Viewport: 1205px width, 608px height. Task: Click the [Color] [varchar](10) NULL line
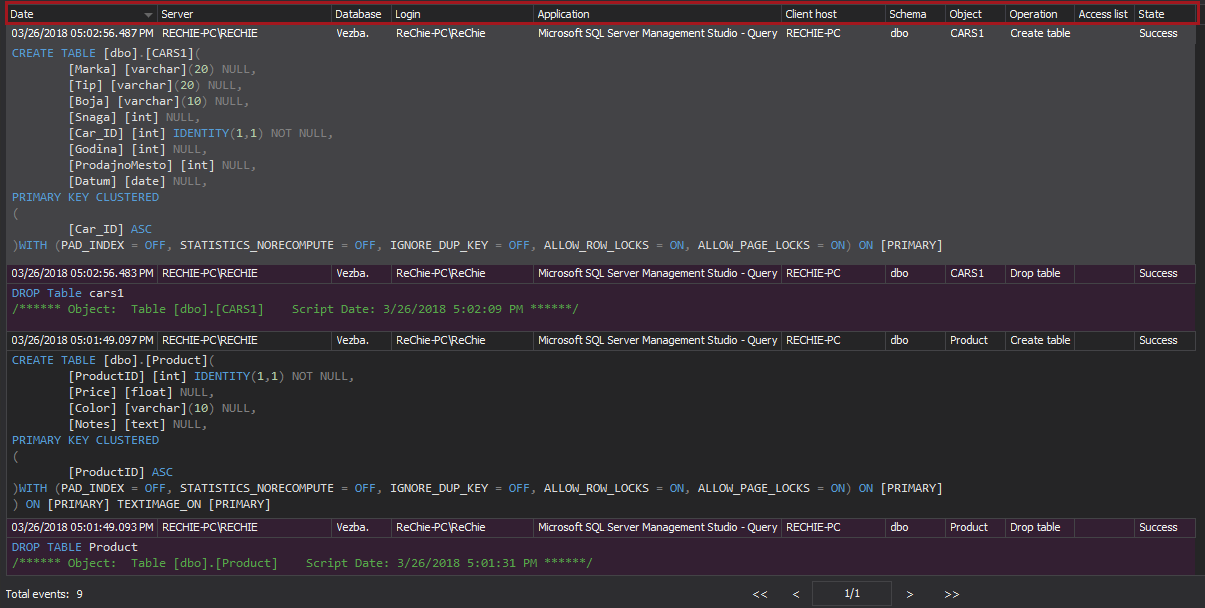click(162, 408)
